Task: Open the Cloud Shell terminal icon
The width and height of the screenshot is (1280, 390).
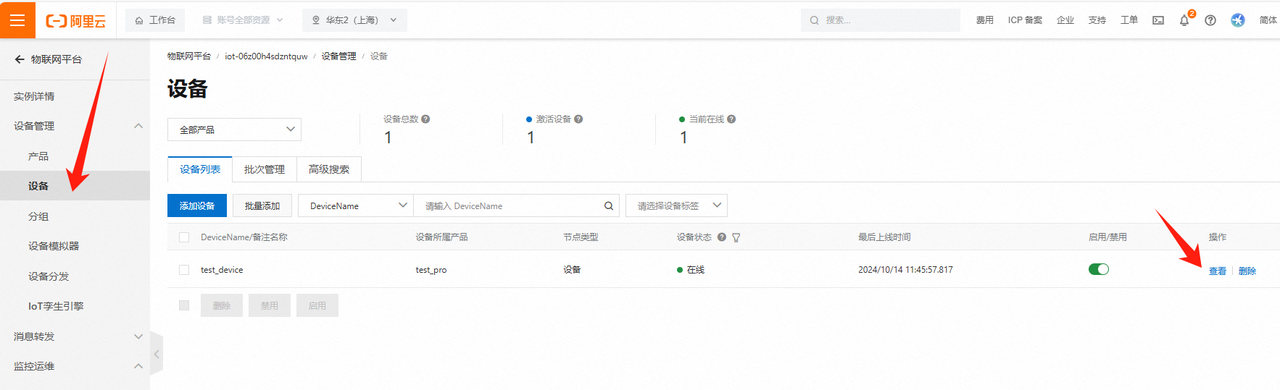Action: (x=1159, y=20)
